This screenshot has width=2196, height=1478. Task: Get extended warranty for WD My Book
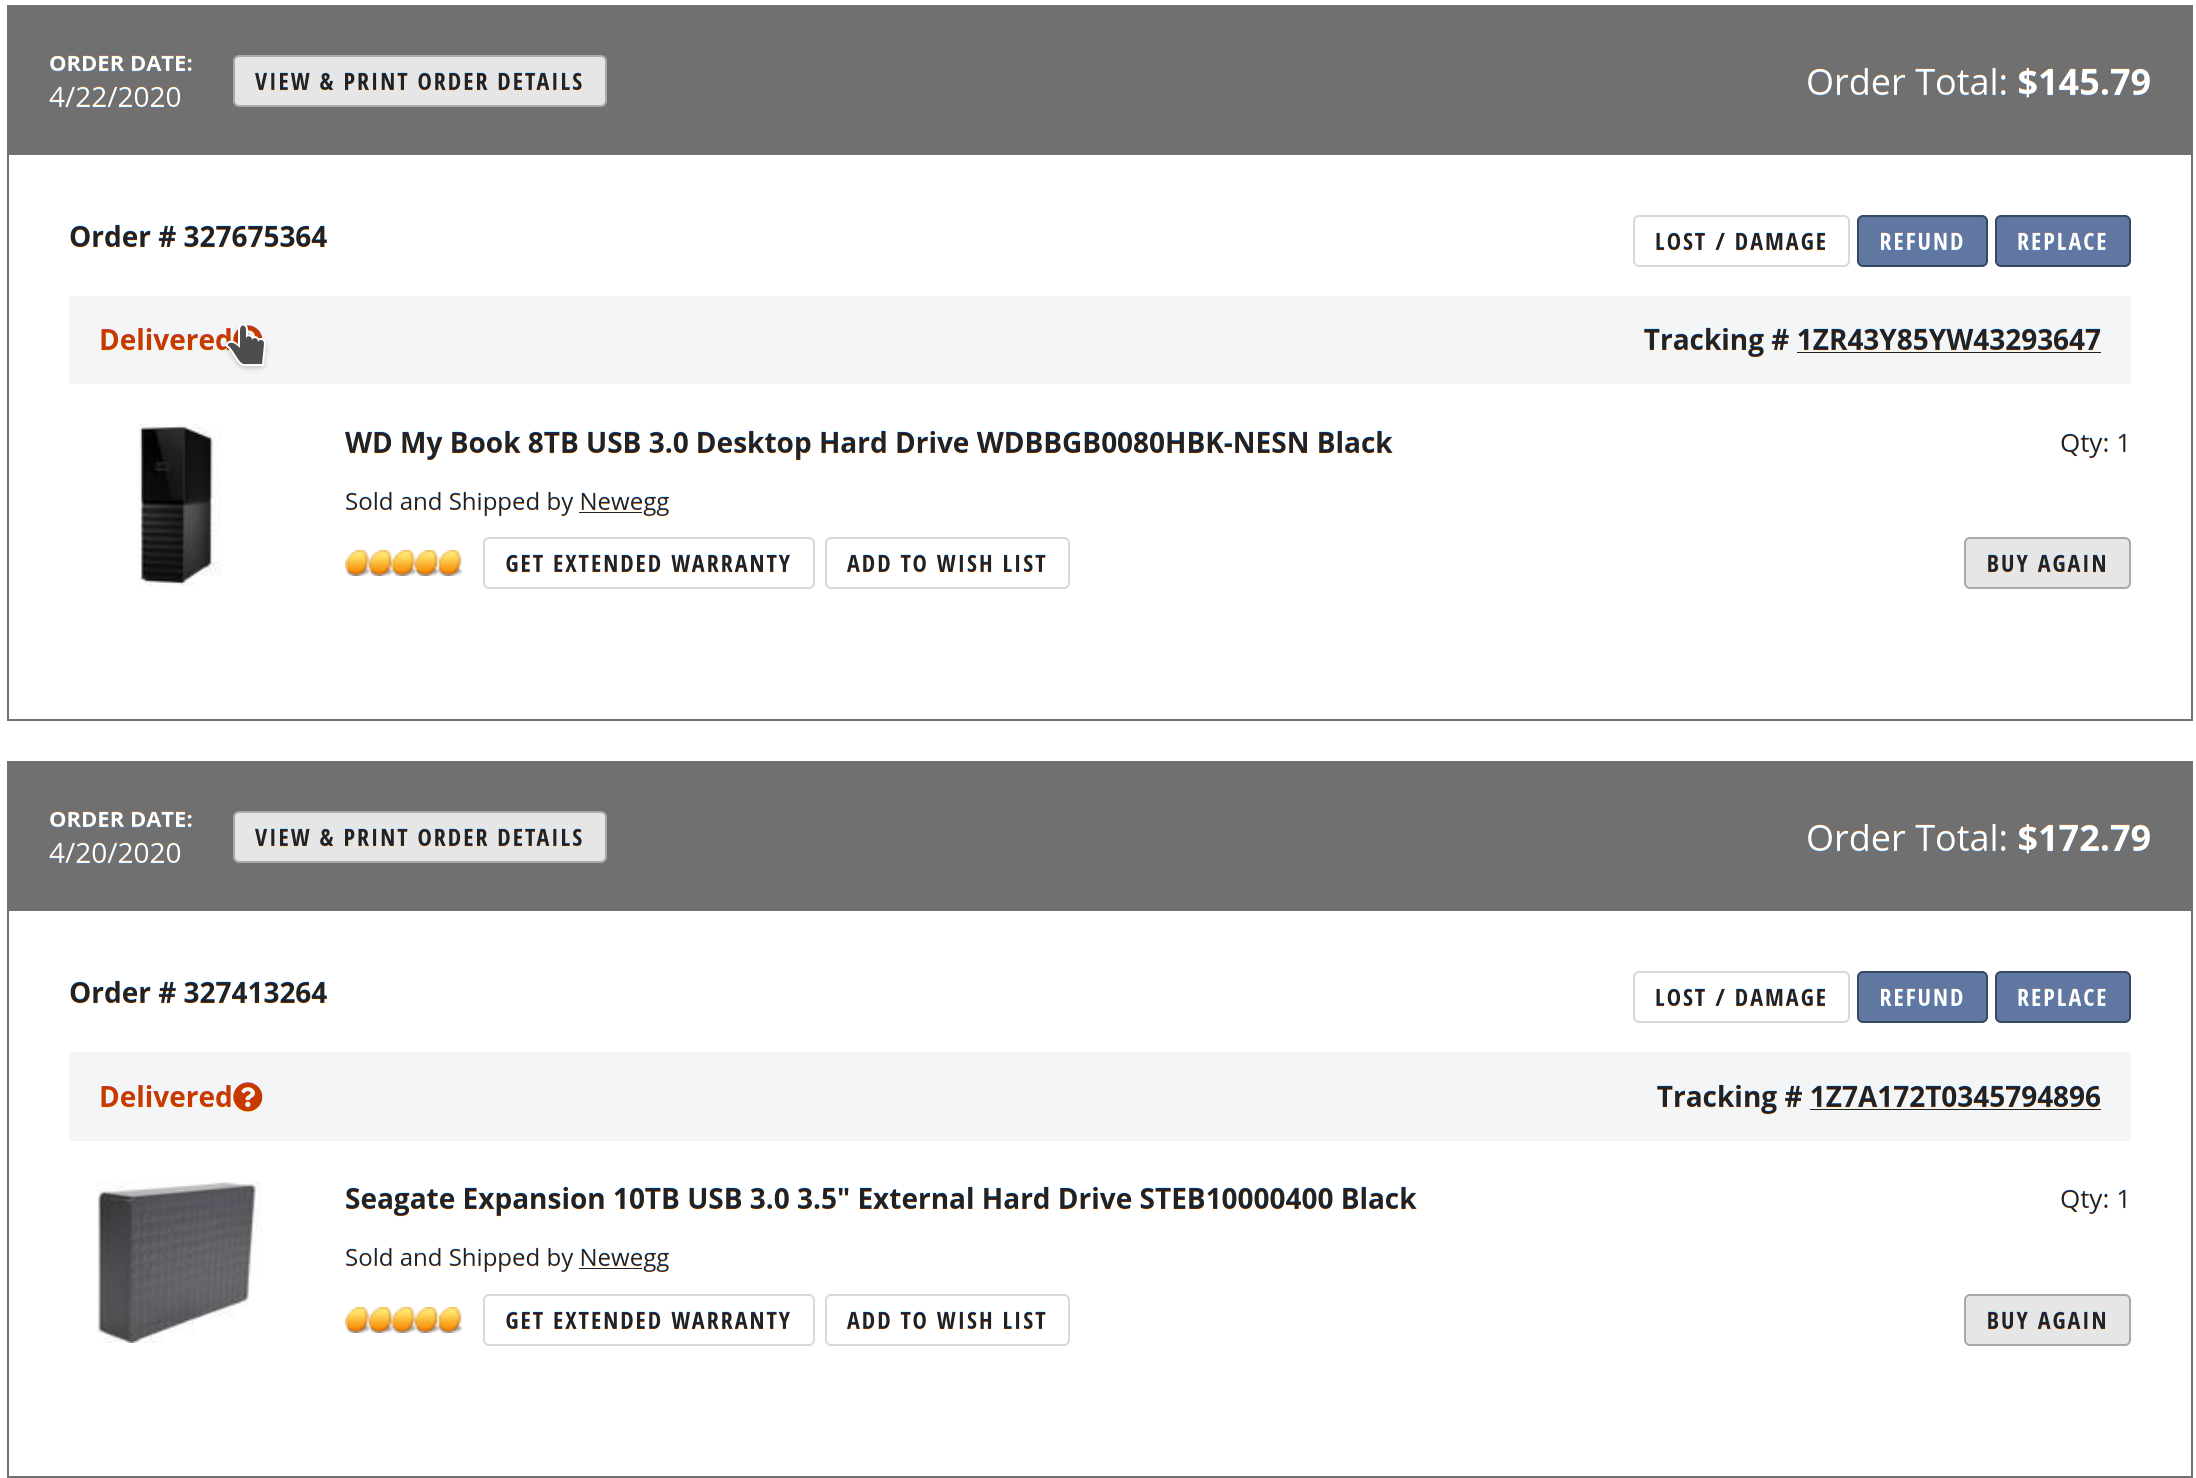[648, 563]
